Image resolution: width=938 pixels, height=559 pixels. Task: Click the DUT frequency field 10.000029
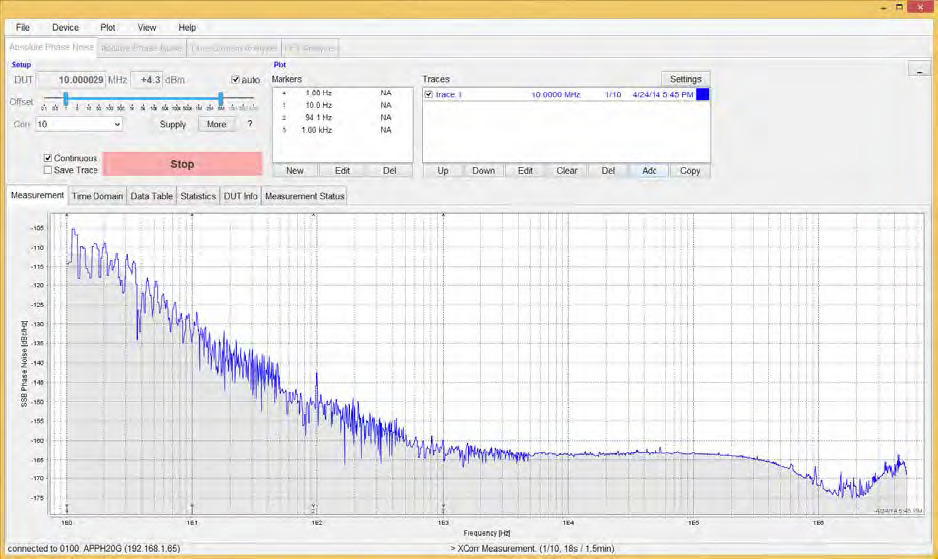71,80
